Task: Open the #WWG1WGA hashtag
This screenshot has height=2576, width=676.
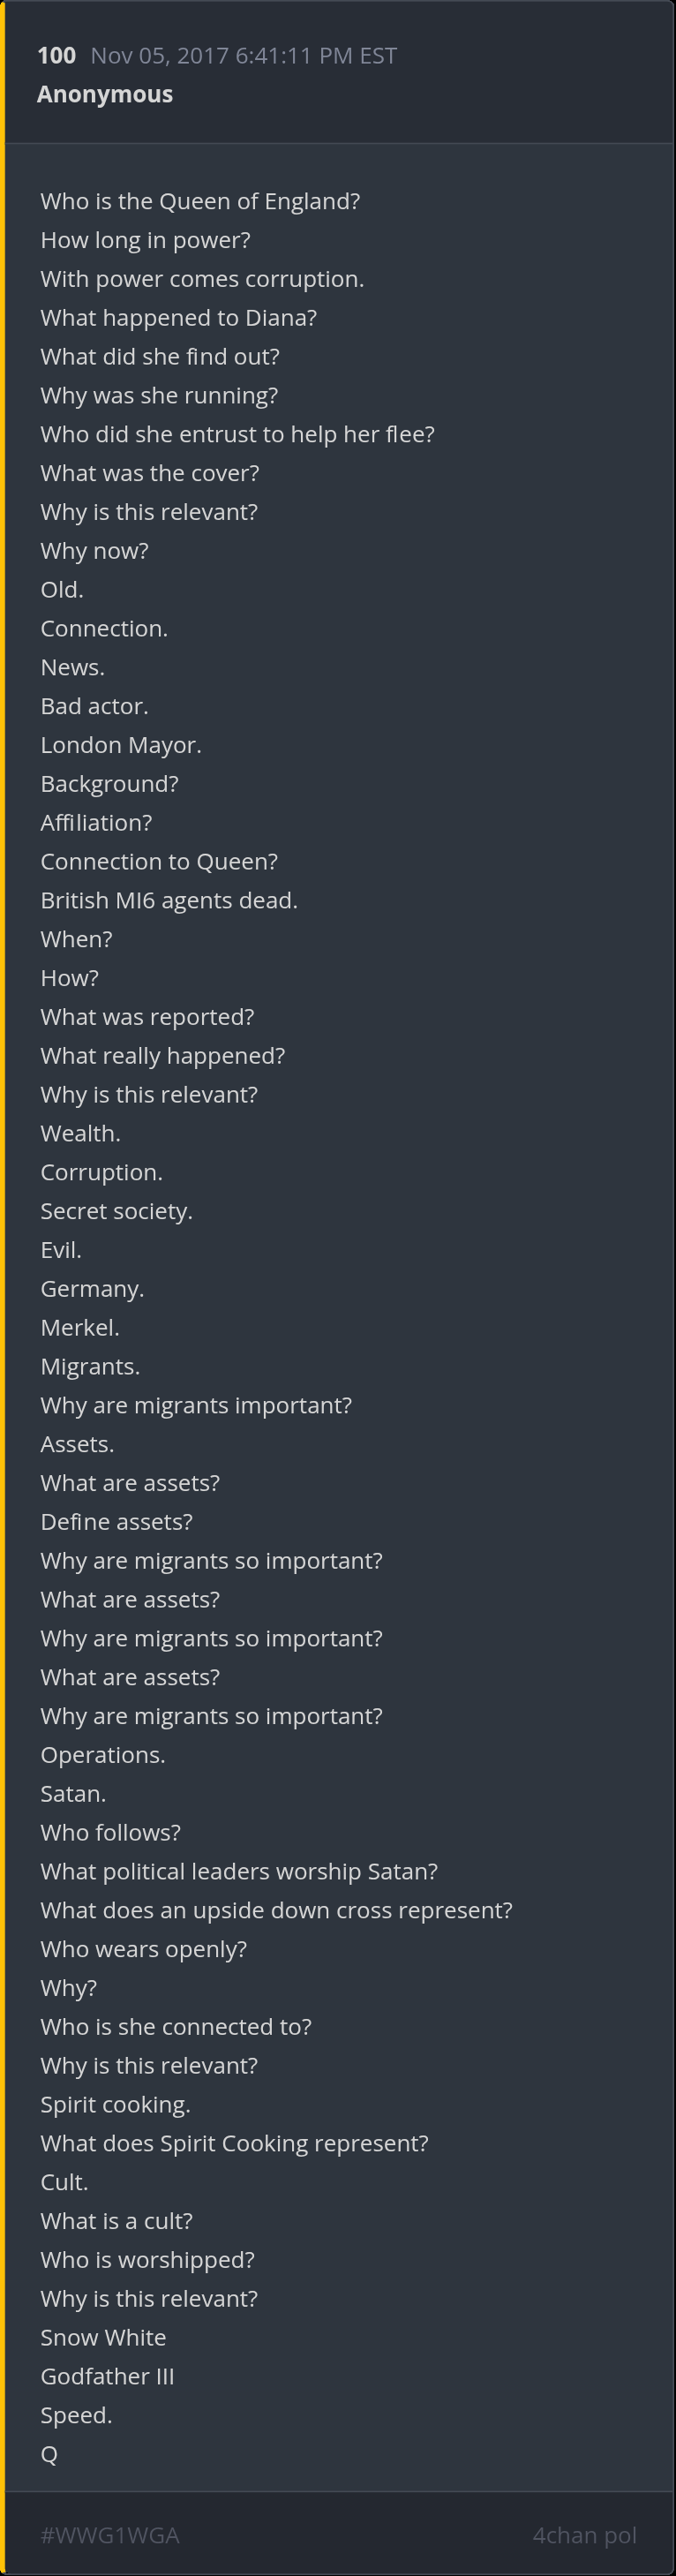Action: click(x=110, y=2535)
